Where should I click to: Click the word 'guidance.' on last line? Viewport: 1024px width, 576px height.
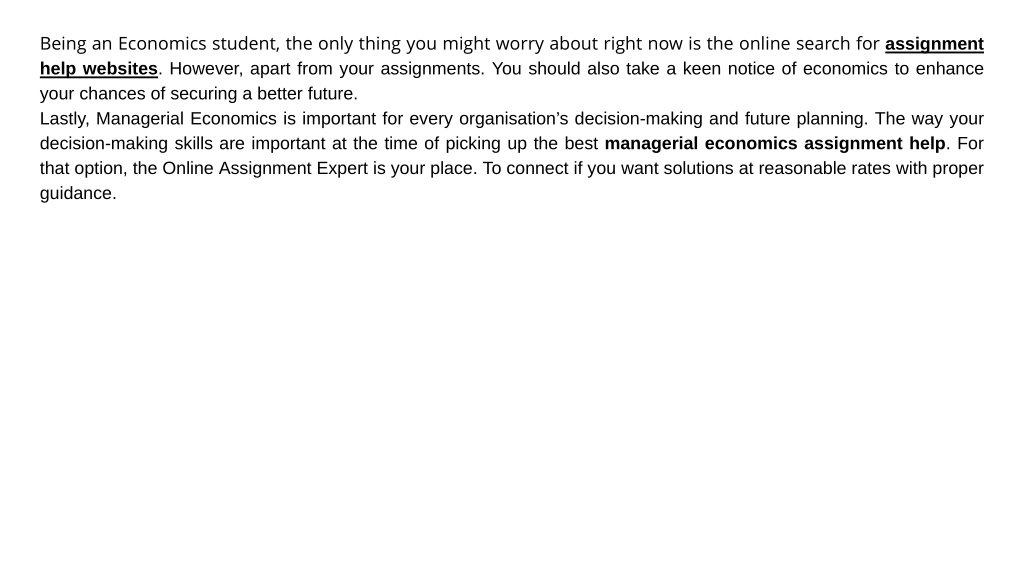pyautogui.click(x=78, y=193)
